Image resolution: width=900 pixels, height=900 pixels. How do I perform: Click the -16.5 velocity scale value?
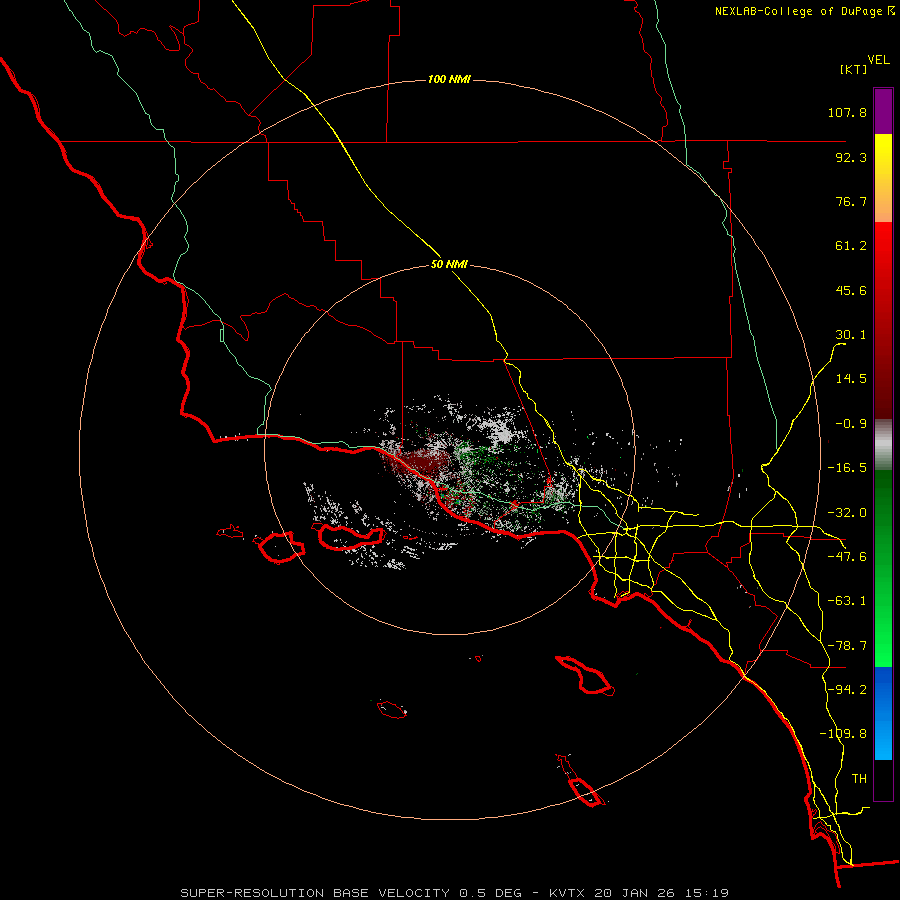pyautogui.click(x=847, y=468)
